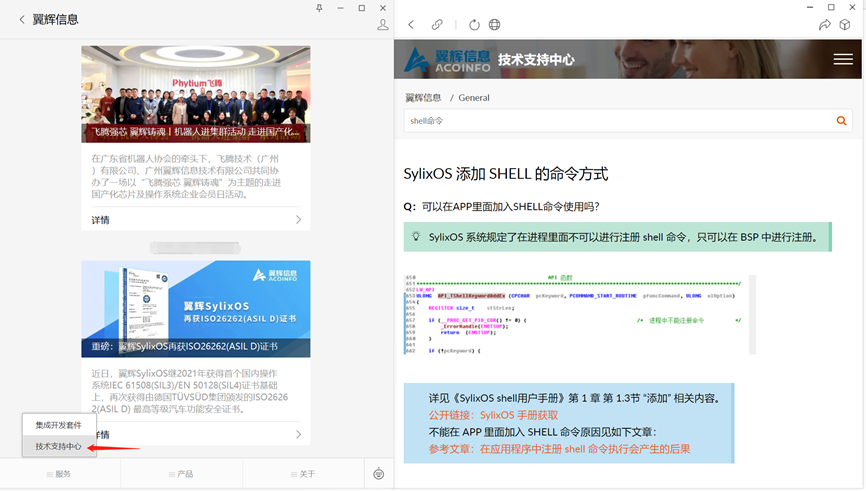The width and height of the screenshot is (866, 491).
Task: Pin the chat window with pushpin icon
Action: click(319, 7)
